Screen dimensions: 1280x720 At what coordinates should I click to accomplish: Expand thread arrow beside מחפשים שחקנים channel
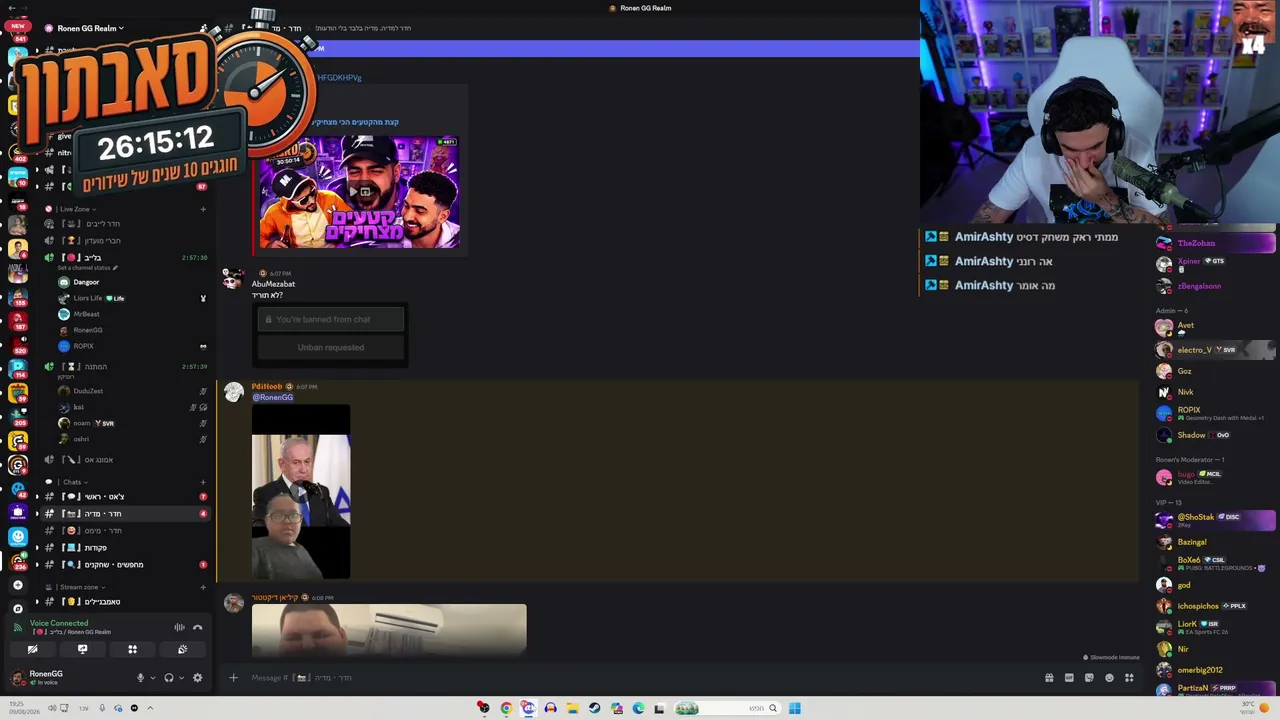37,565
